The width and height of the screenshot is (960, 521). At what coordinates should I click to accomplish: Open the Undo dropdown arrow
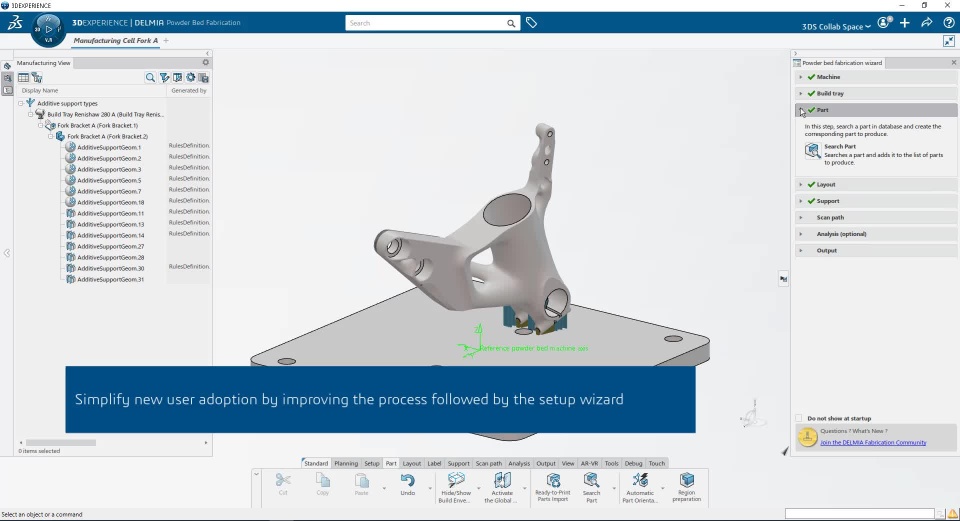(430, 488)
